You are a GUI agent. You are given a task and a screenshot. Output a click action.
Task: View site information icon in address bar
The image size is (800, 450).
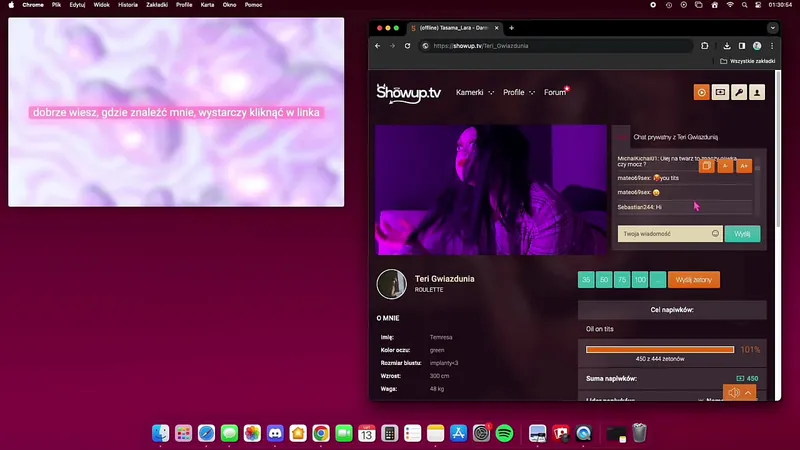(x=425, y=46)
